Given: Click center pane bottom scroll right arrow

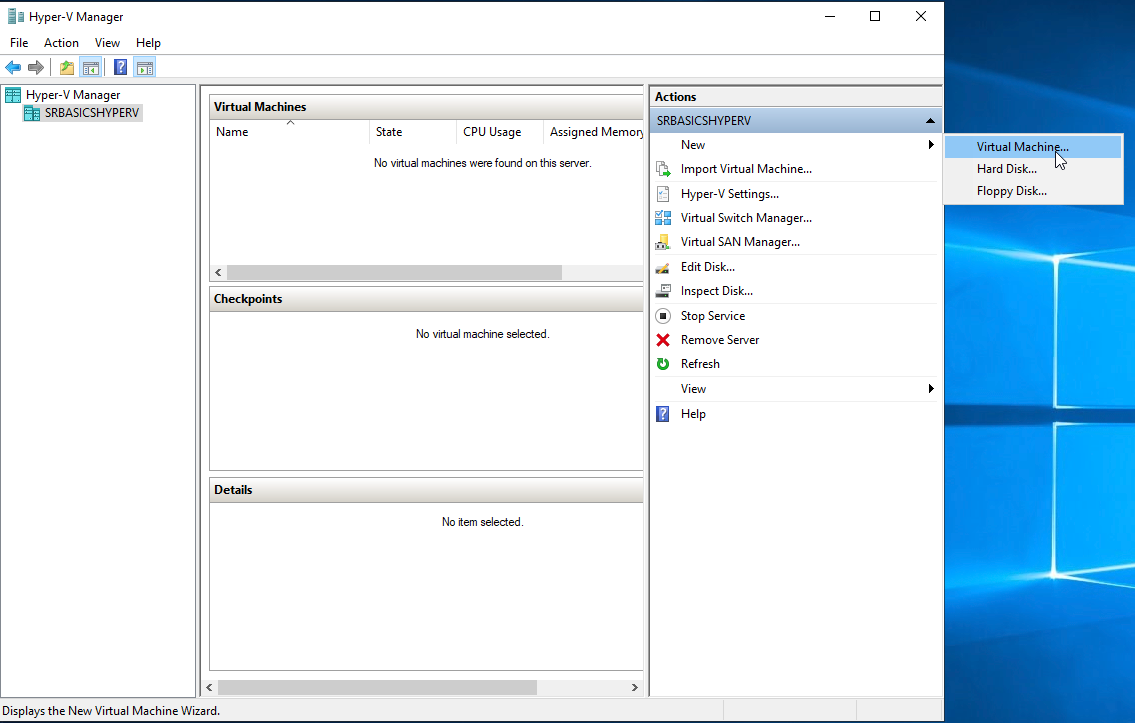Looking at the screenshot, I should click(635, 688).
